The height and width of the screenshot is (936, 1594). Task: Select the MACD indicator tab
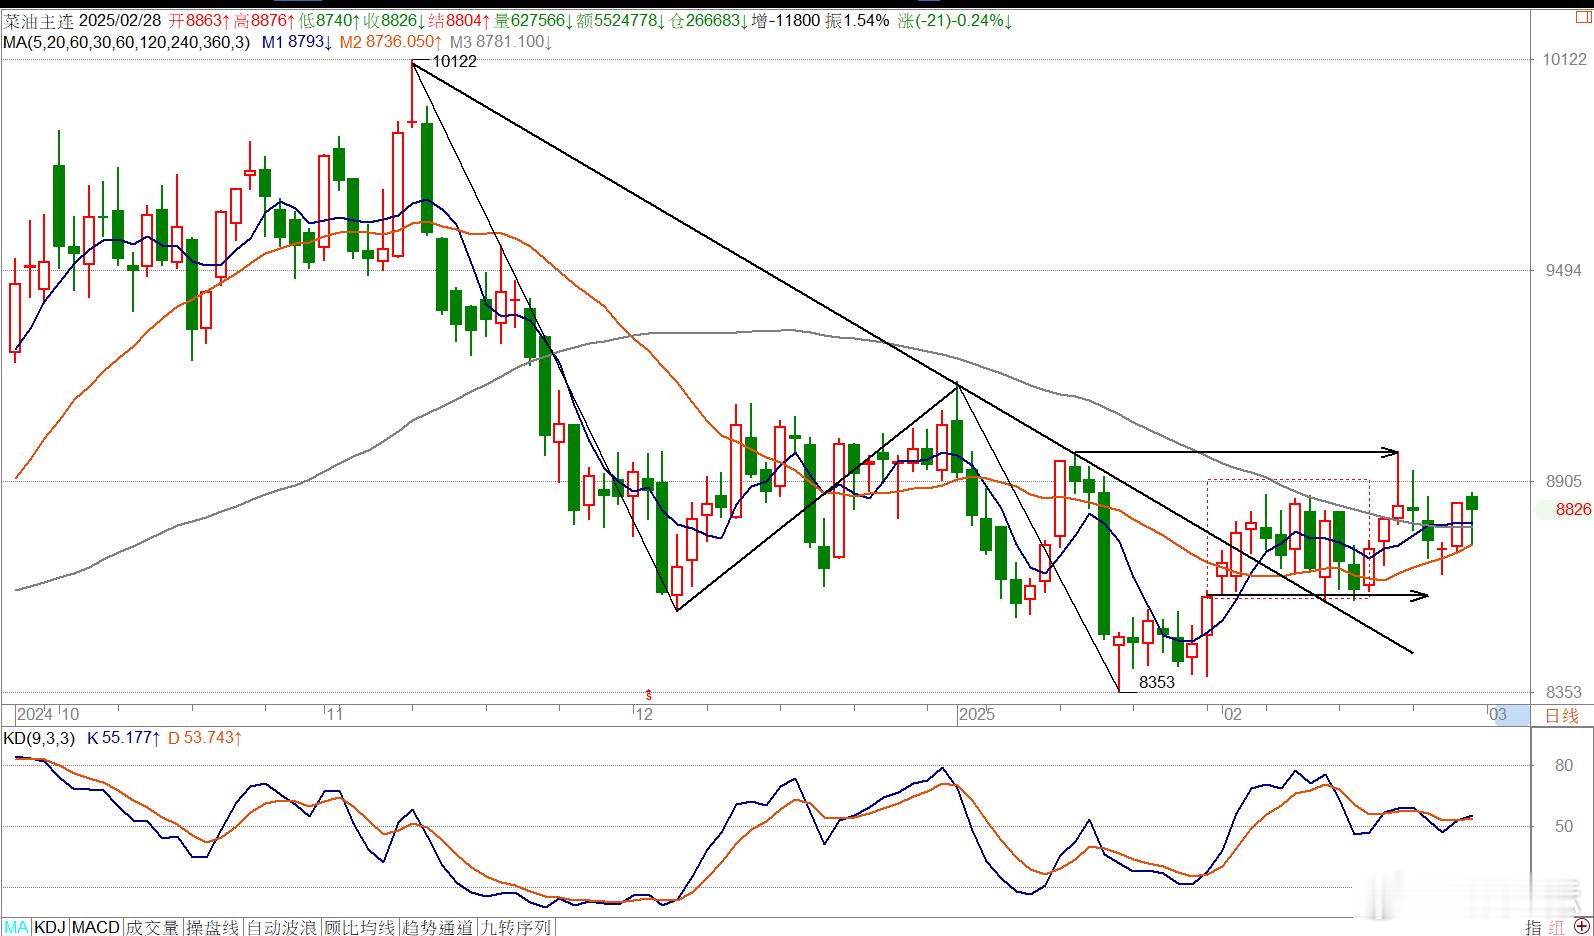(96, 927)
